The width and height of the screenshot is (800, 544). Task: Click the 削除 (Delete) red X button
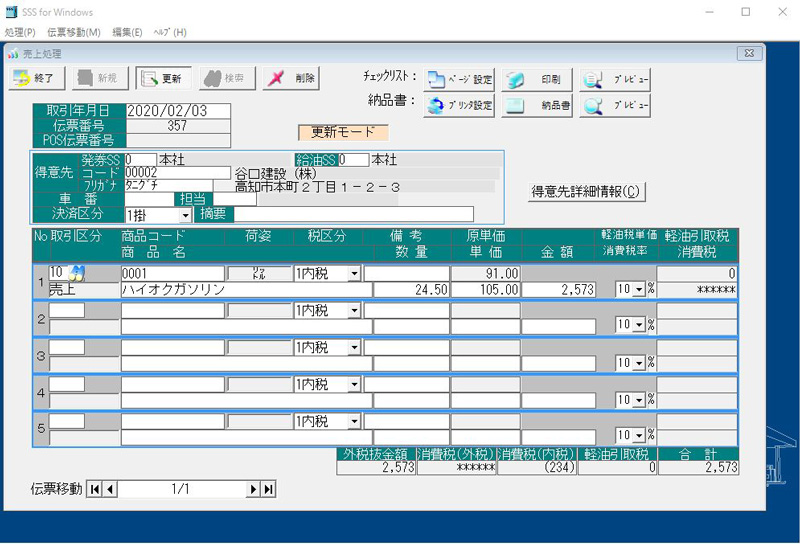click(x=292, y=78)
